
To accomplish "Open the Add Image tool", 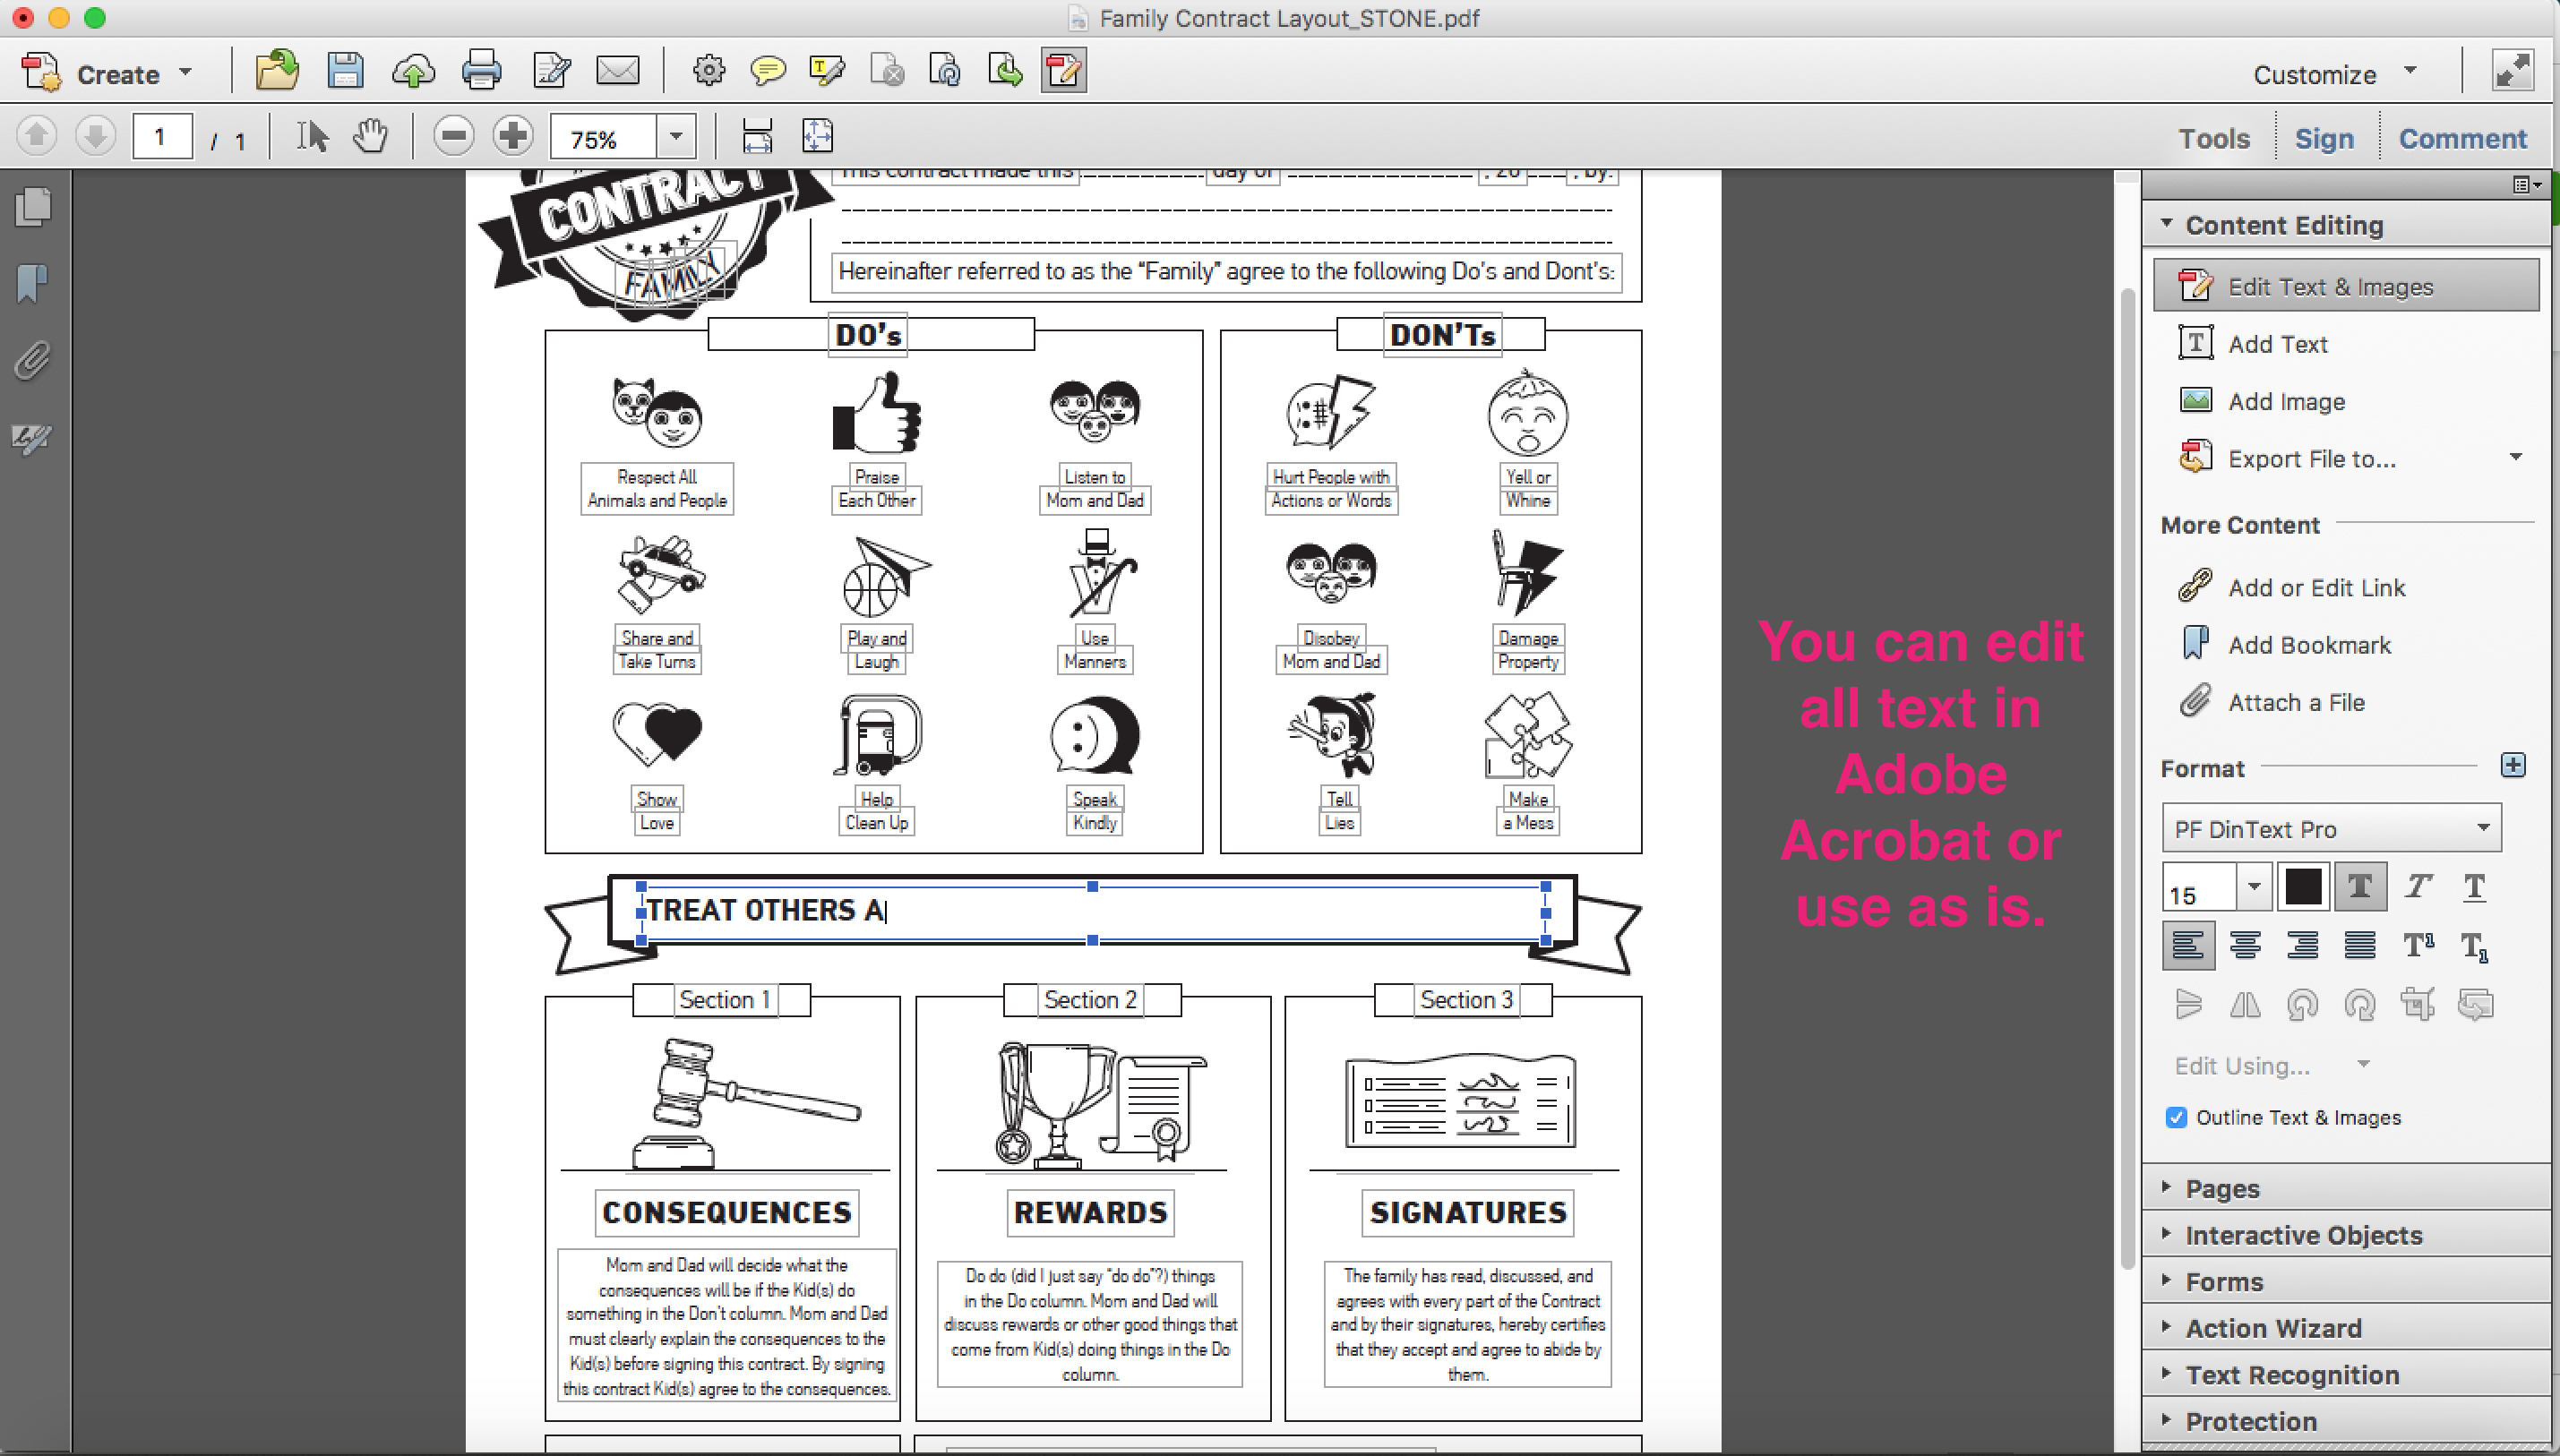I will tap(2285, 400).
